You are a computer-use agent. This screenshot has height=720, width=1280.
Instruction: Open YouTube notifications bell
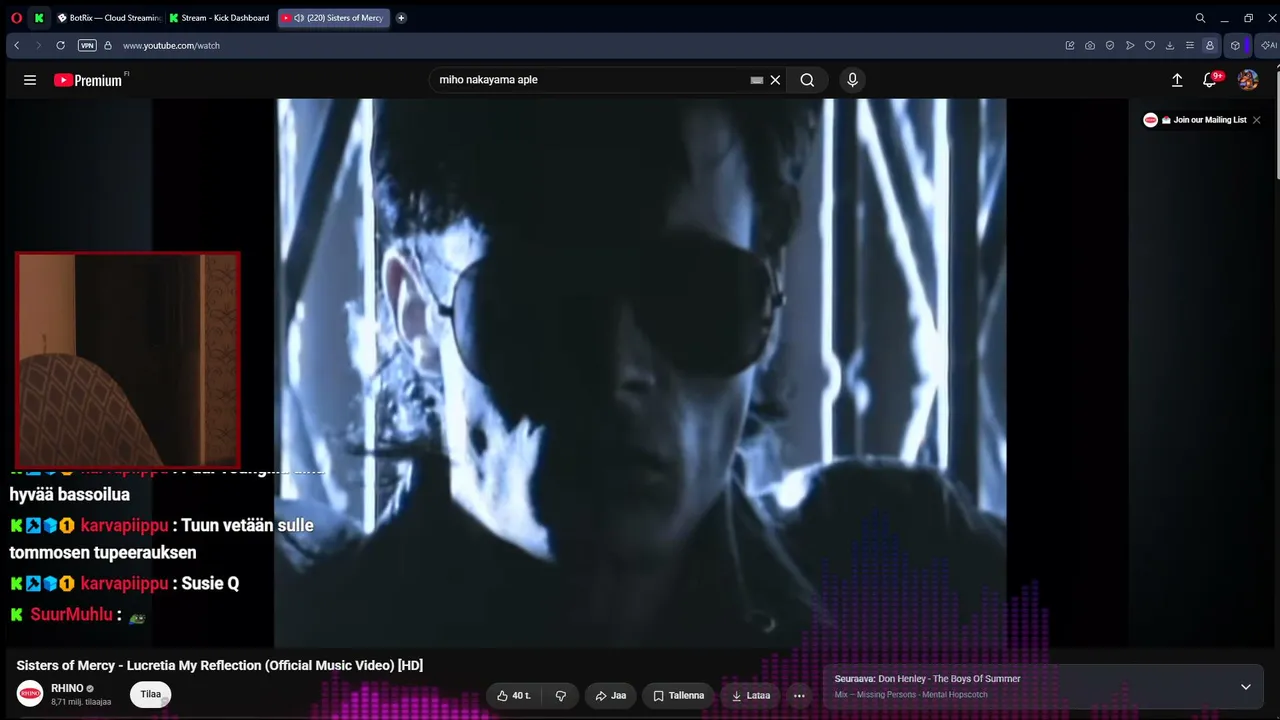(1210, 80)
